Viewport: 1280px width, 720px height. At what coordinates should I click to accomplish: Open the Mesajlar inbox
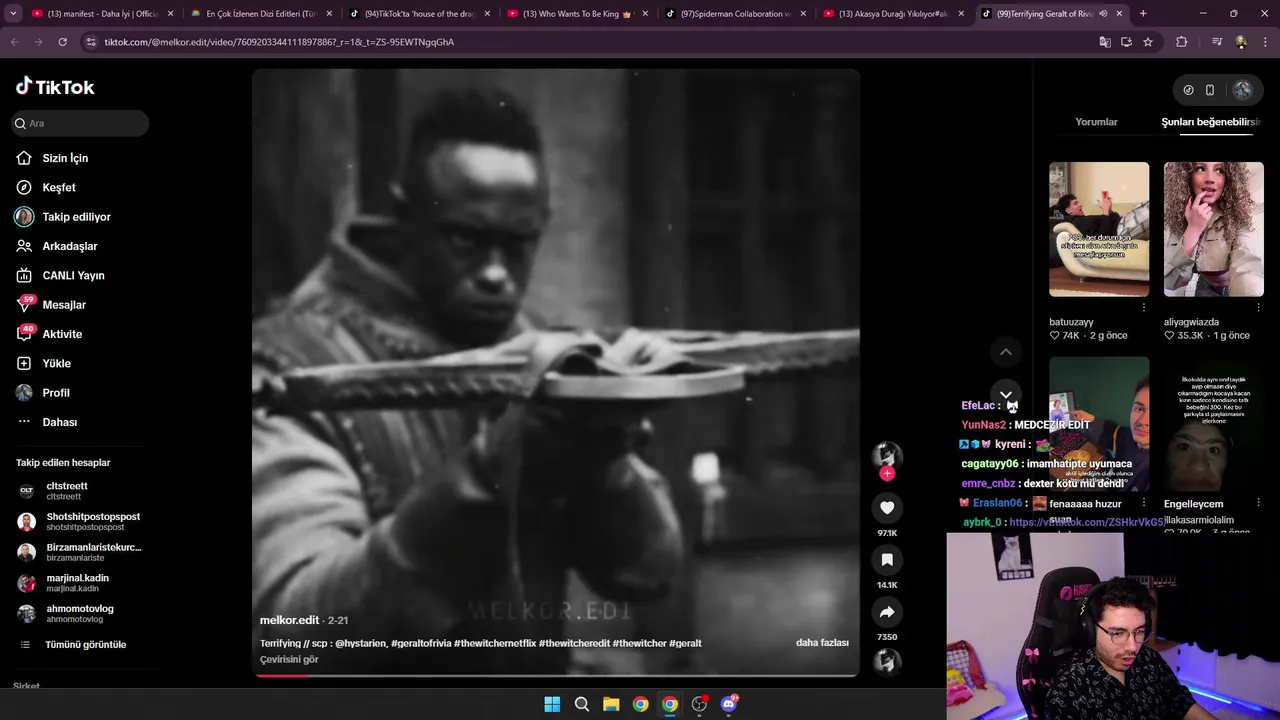[64, 305]
